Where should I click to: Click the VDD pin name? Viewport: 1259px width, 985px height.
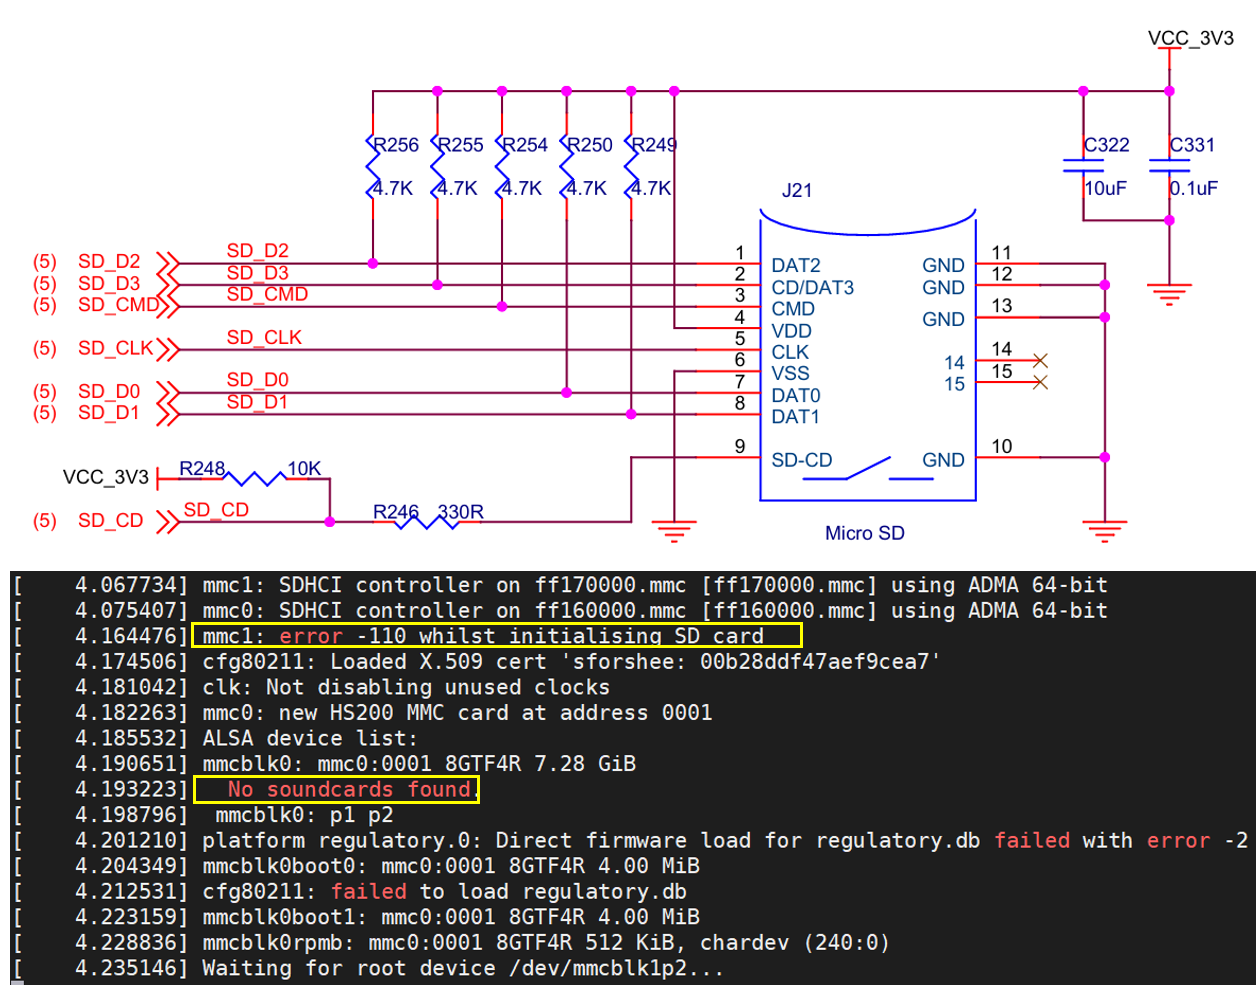(x=792, y=331)
